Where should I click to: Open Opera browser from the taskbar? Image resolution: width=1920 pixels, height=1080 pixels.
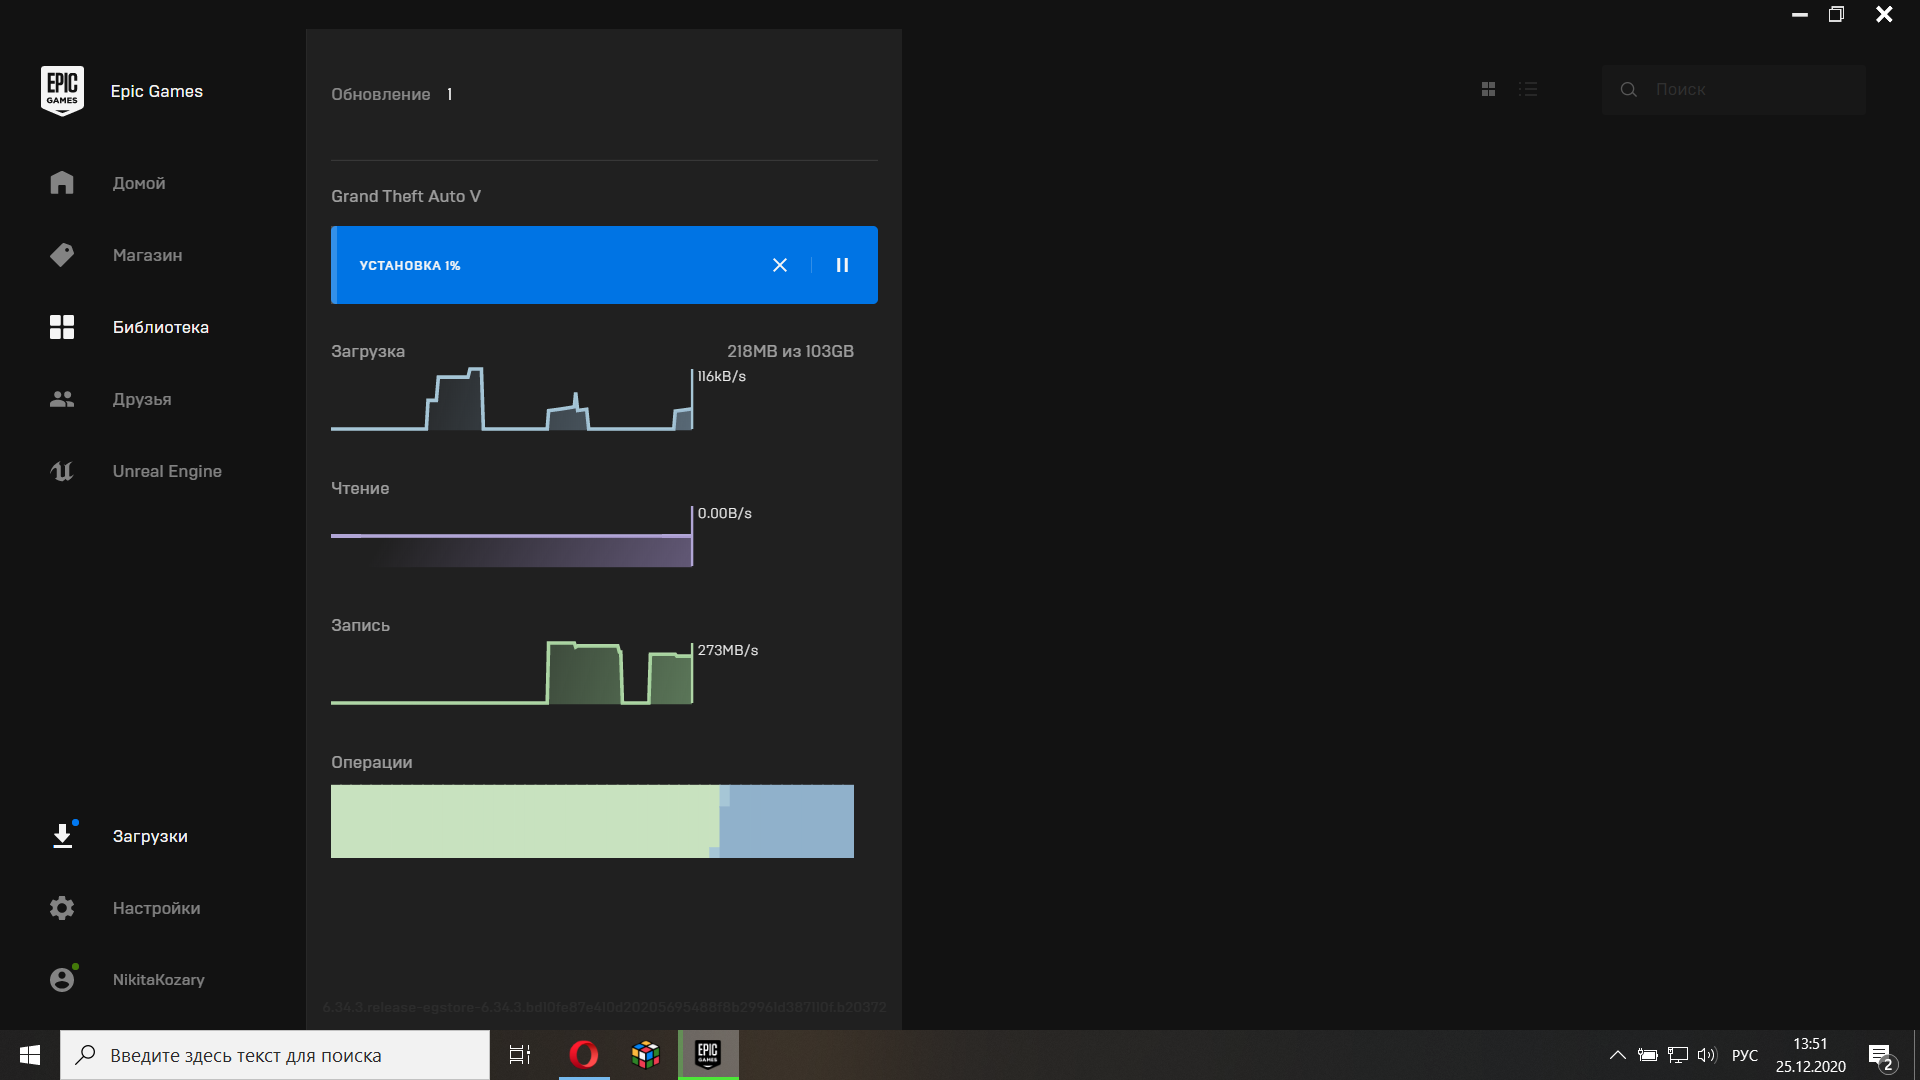pyautogui.click(x=584, y=1055)
